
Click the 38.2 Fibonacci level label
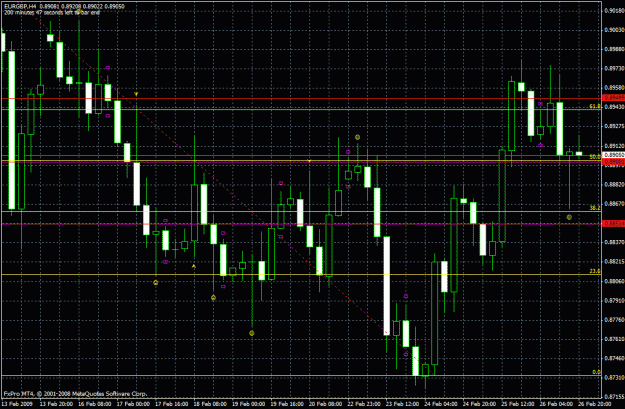coord(595,208)
